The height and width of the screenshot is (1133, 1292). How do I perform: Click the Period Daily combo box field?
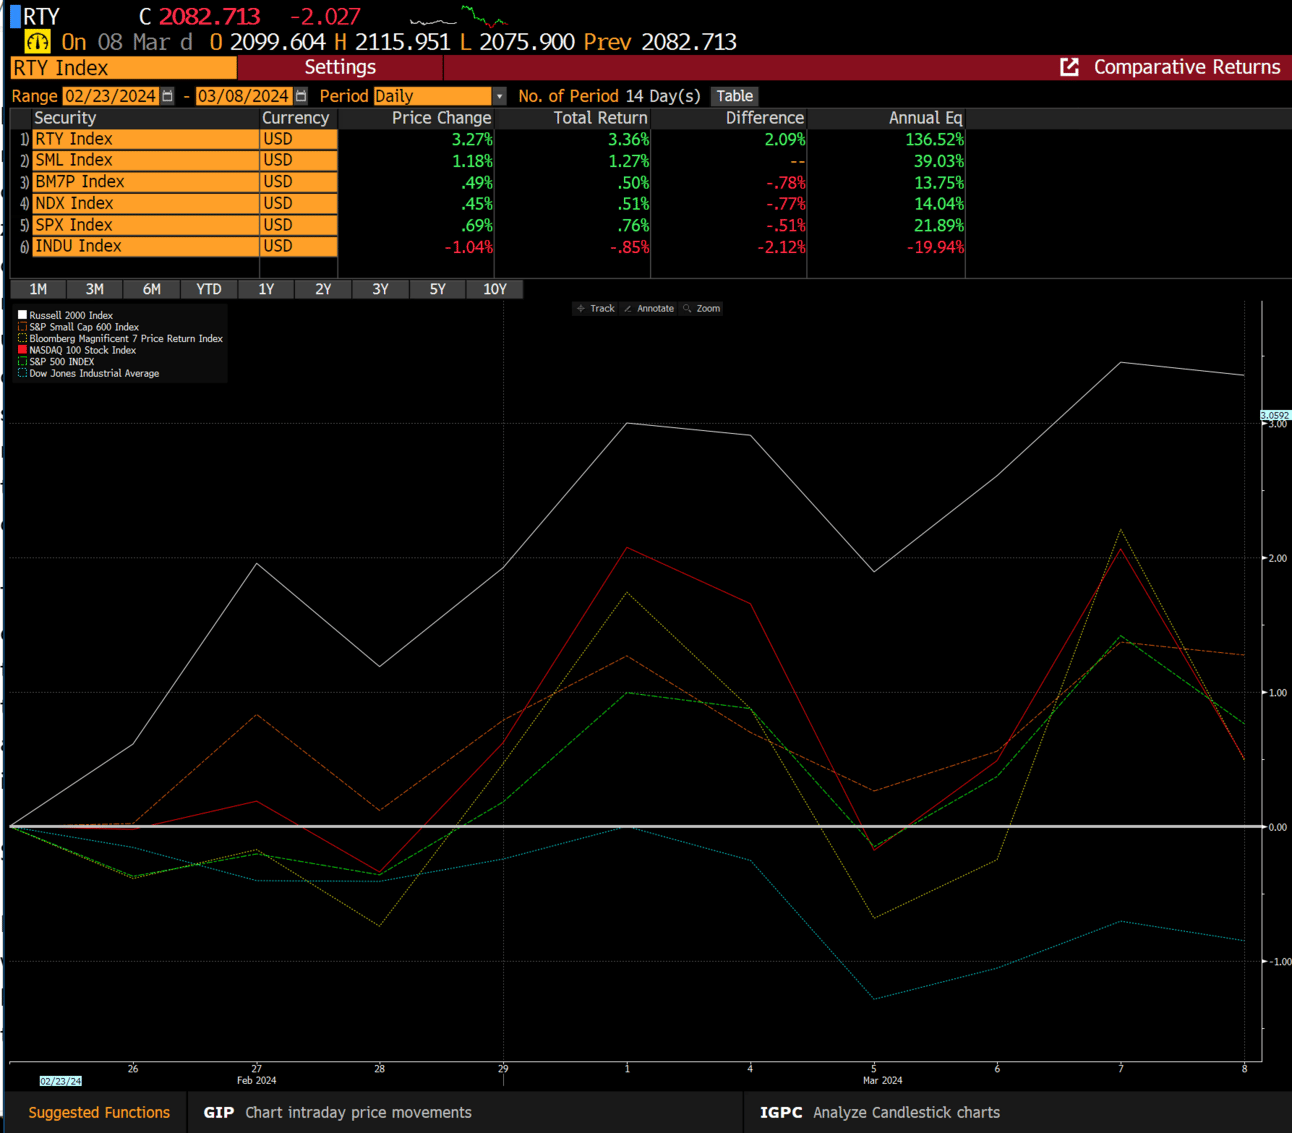[432, 96]
